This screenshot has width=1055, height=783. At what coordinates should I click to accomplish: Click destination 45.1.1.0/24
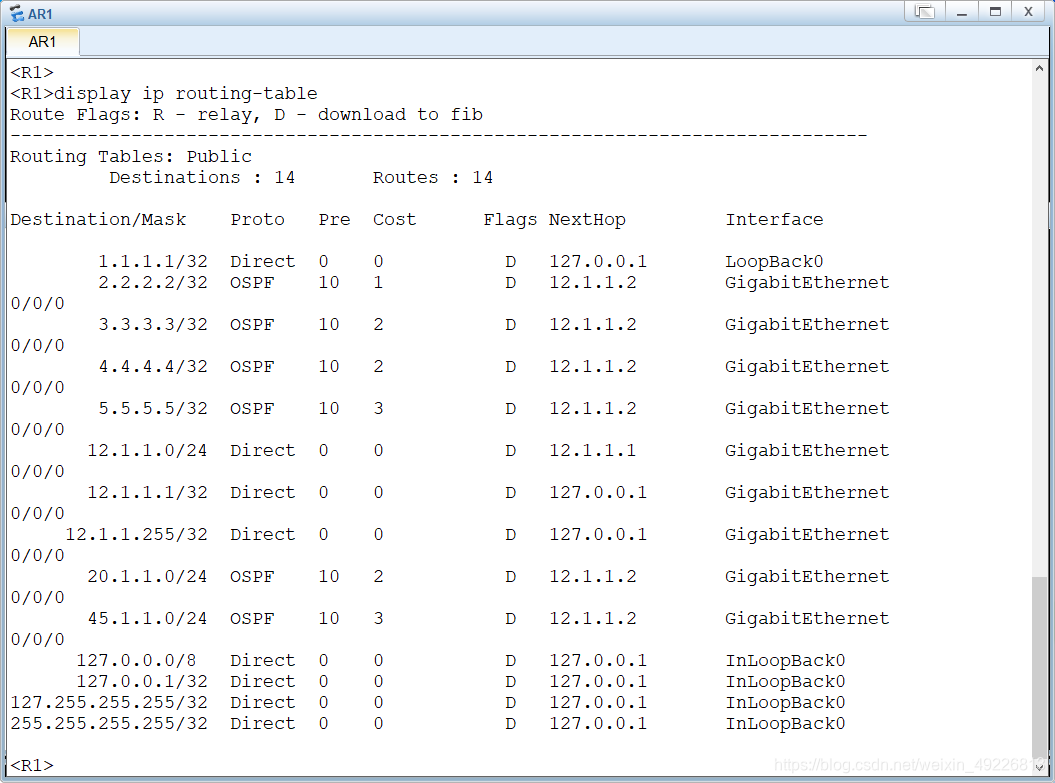pos(147,618)
